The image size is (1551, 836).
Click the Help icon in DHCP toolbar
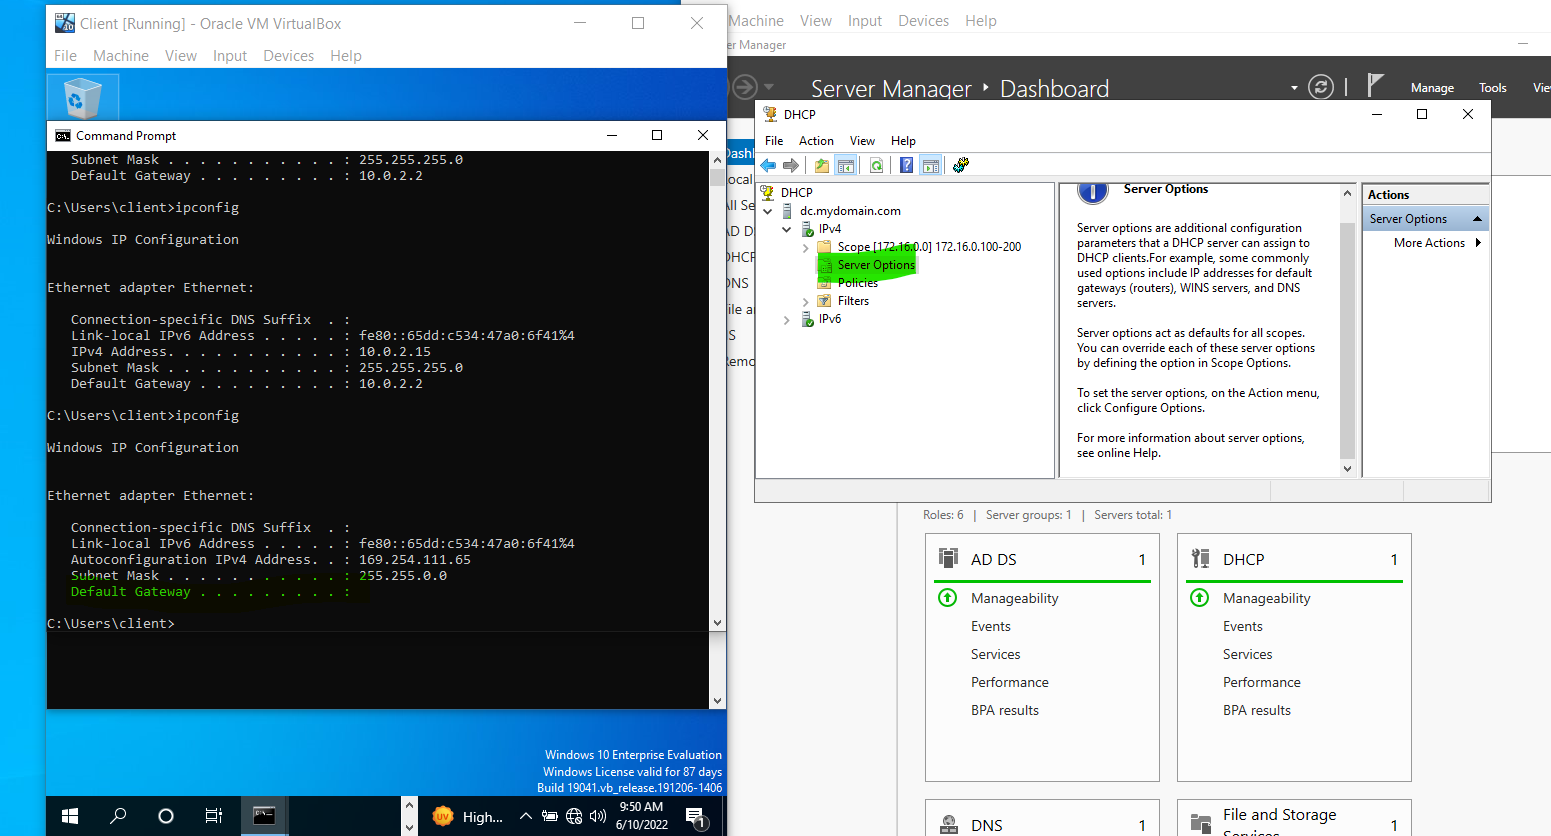click(906, 165)
